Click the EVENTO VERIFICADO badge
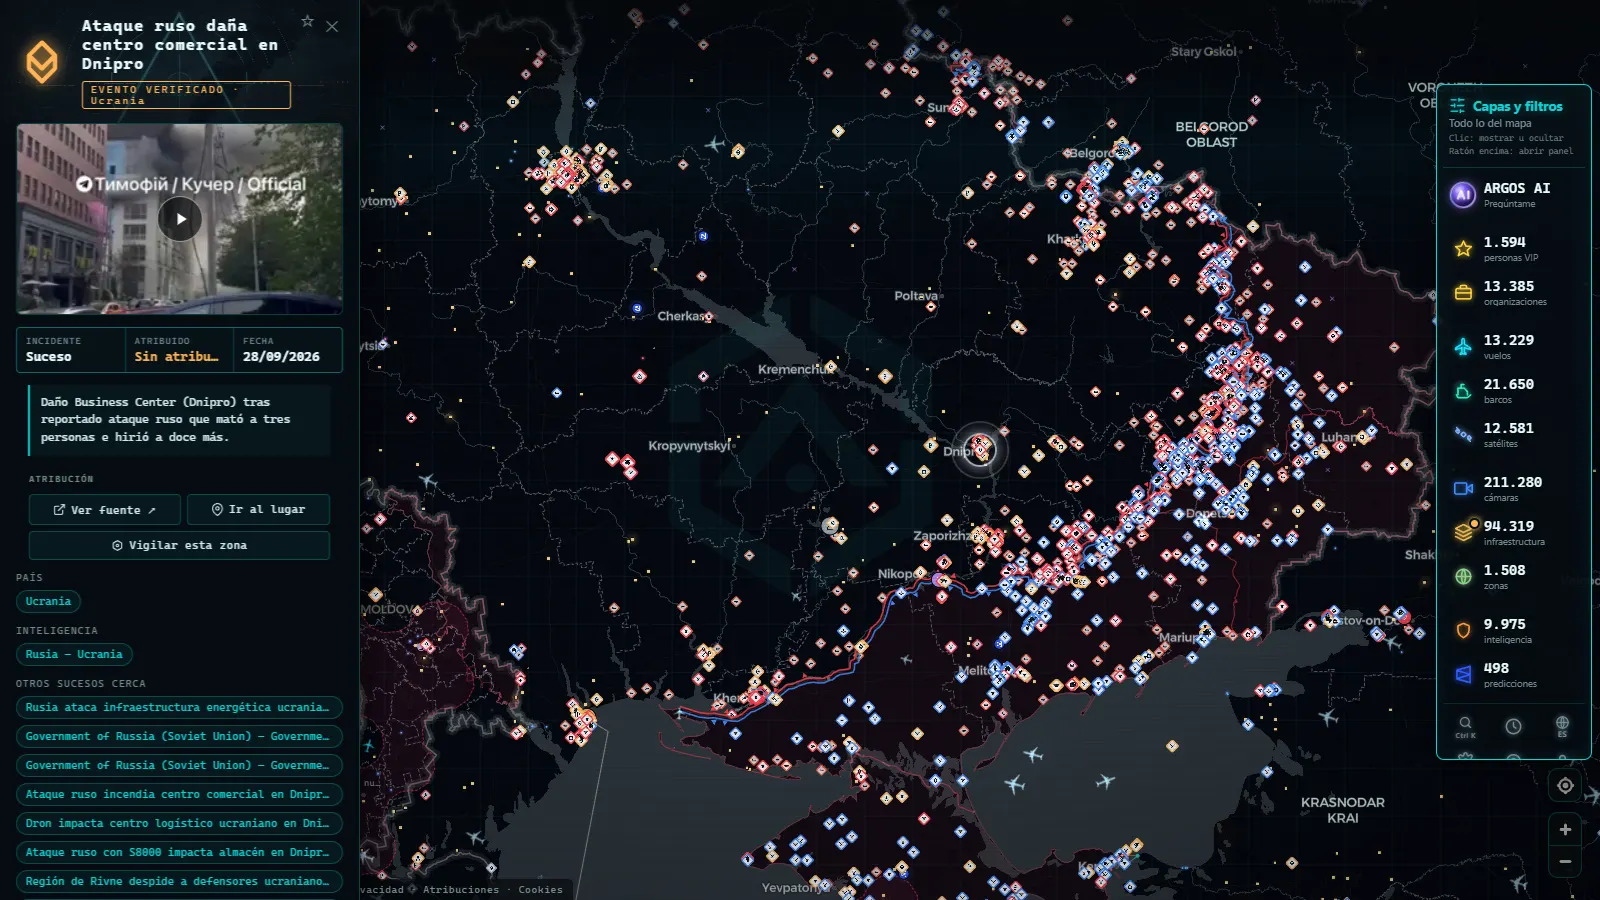 pyautogui.click(x=186, y=95)
